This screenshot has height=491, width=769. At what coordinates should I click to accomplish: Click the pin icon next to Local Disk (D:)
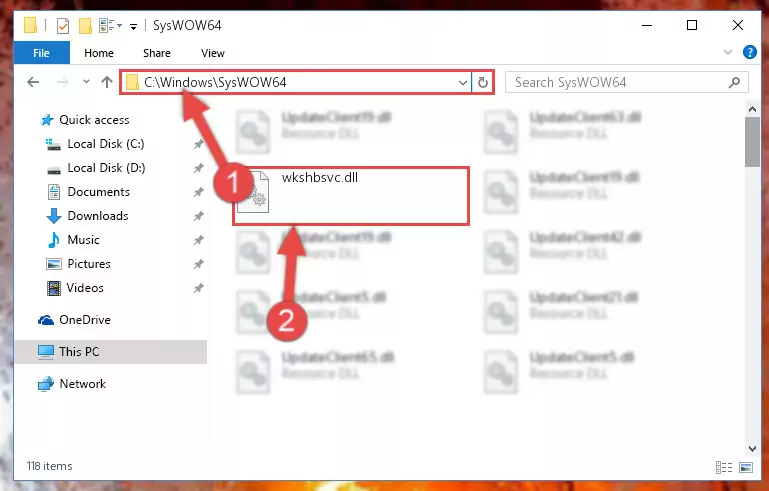click(x=198, y=168)
